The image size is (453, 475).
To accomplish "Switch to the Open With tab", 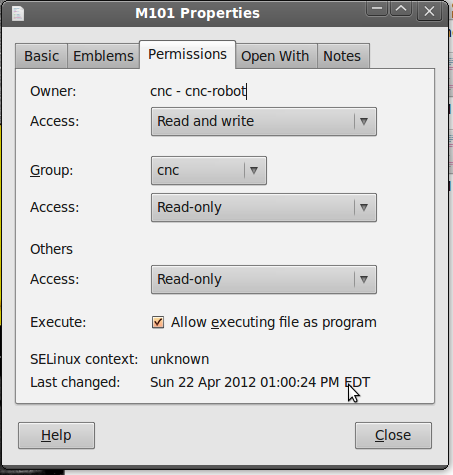I will click(x=275, y=56).
